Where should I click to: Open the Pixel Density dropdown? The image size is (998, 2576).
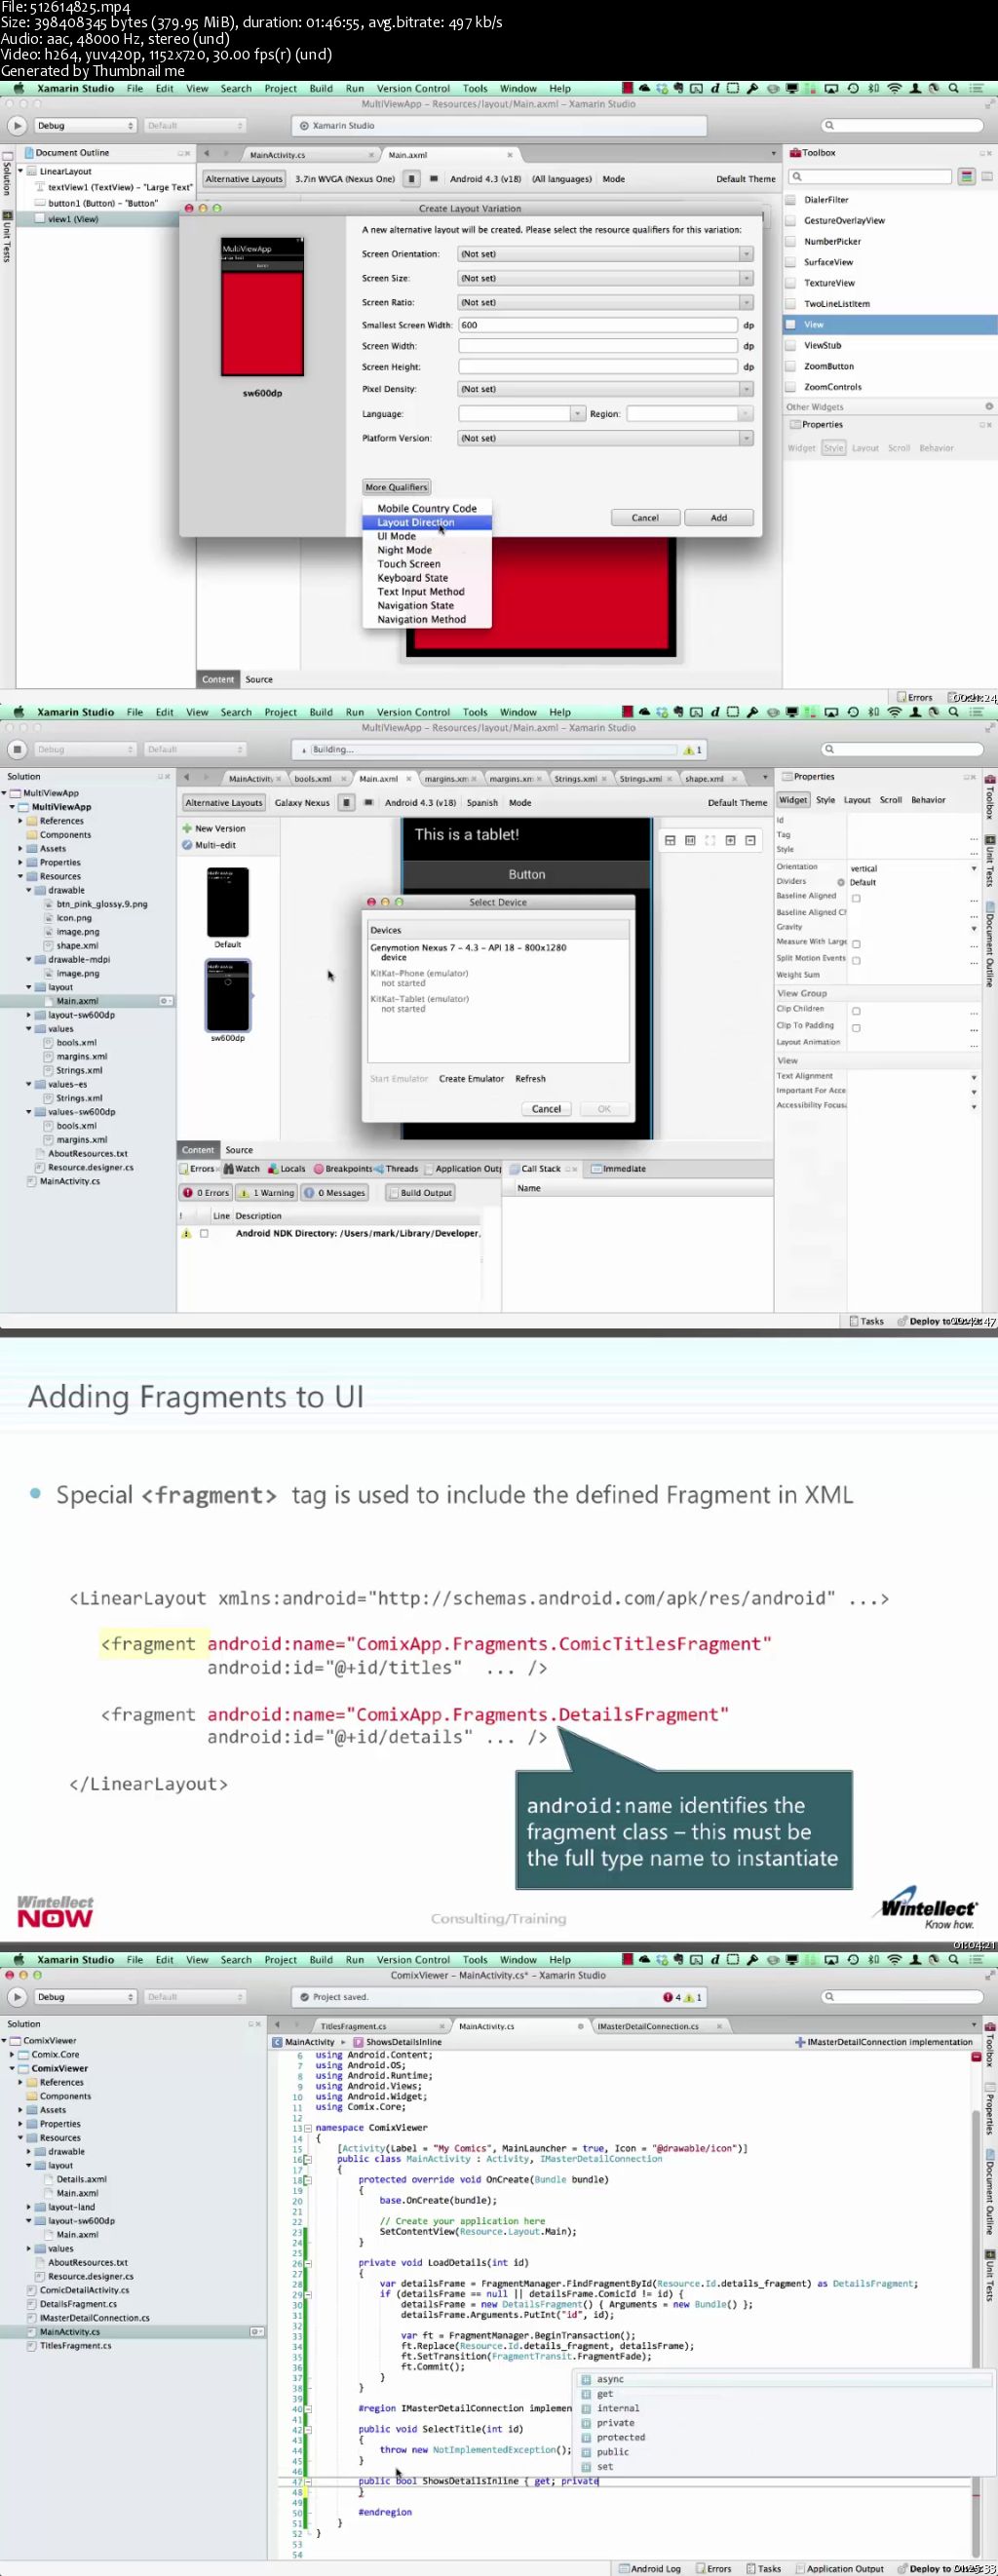(x=605, y=389)
